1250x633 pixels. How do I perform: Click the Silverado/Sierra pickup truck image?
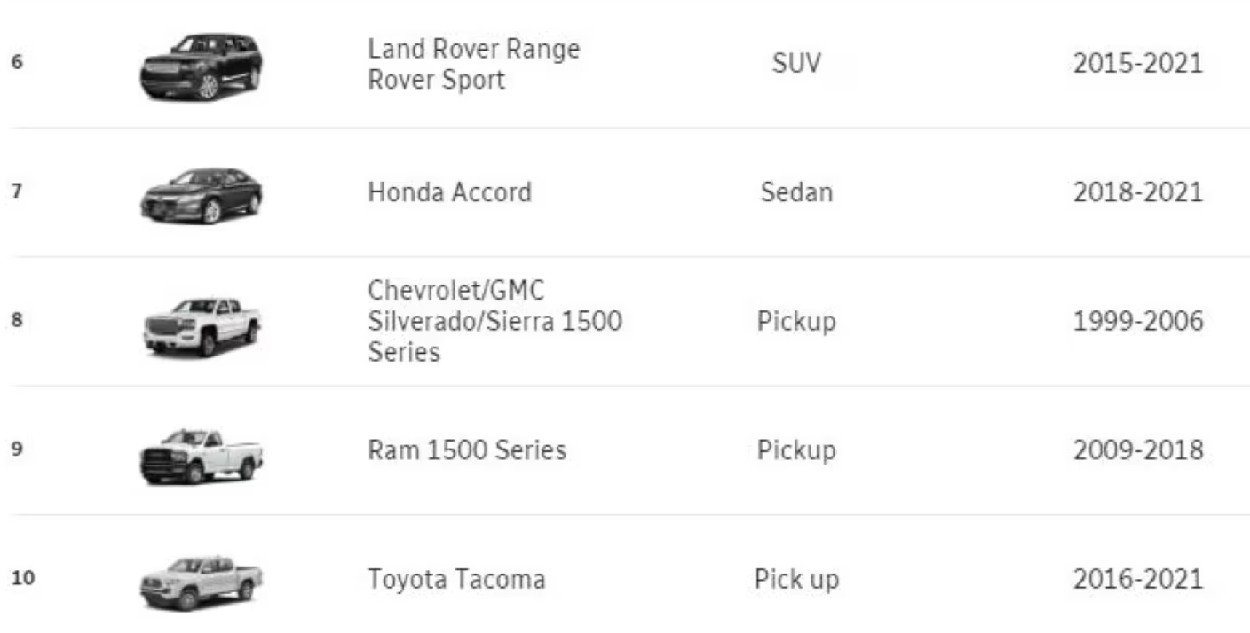(201, 326)
